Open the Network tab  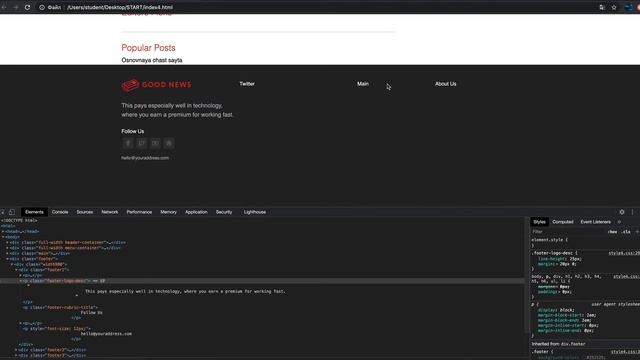(x=110, y=212)
